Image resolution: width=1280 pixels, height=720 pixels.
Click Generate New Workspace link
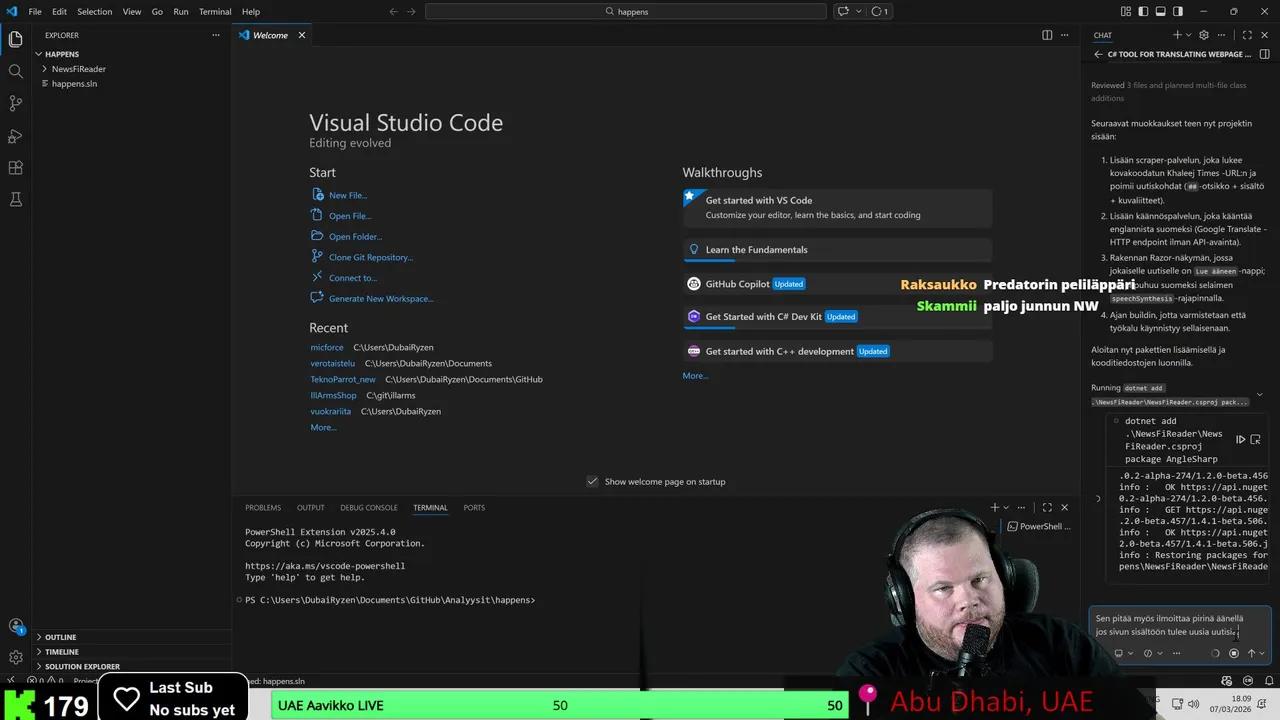381,299
